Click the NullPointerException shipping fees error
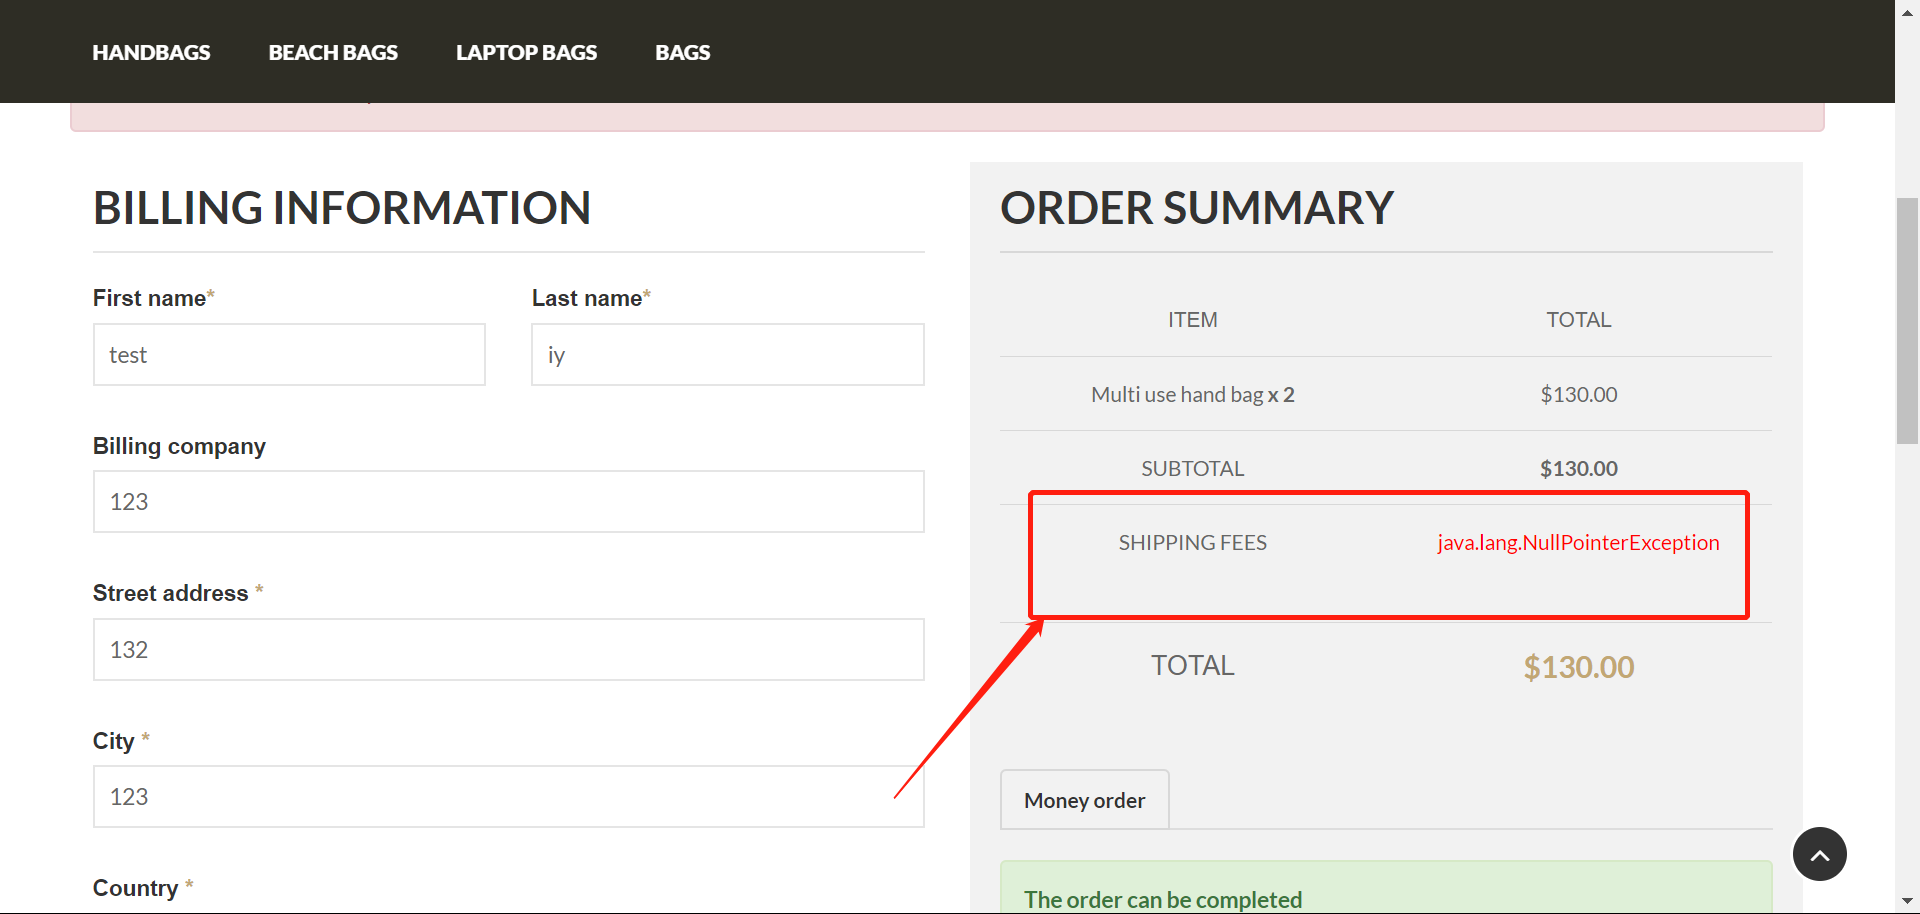1920x914 pixels. (1578, 542)
